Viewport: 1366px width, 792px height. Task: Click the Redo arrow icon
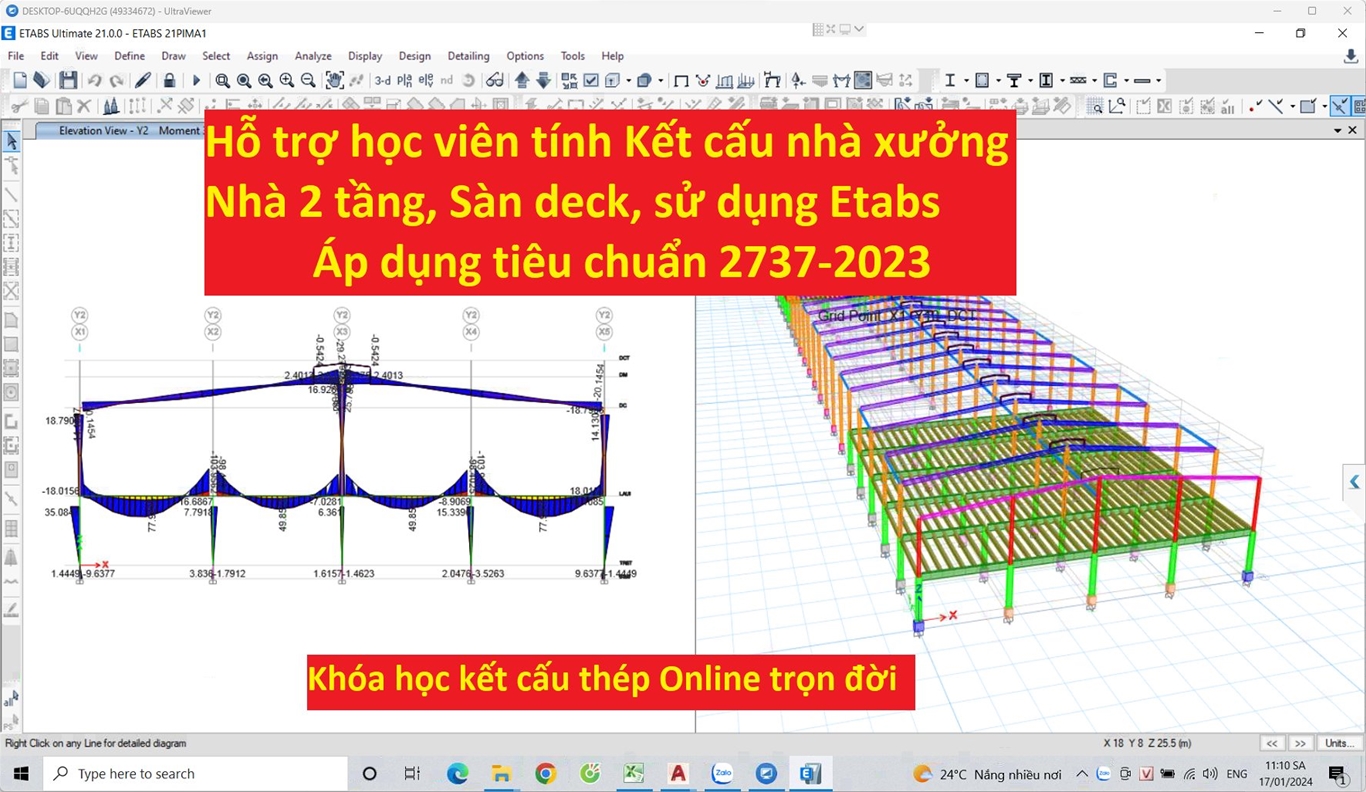pos(117,80)
